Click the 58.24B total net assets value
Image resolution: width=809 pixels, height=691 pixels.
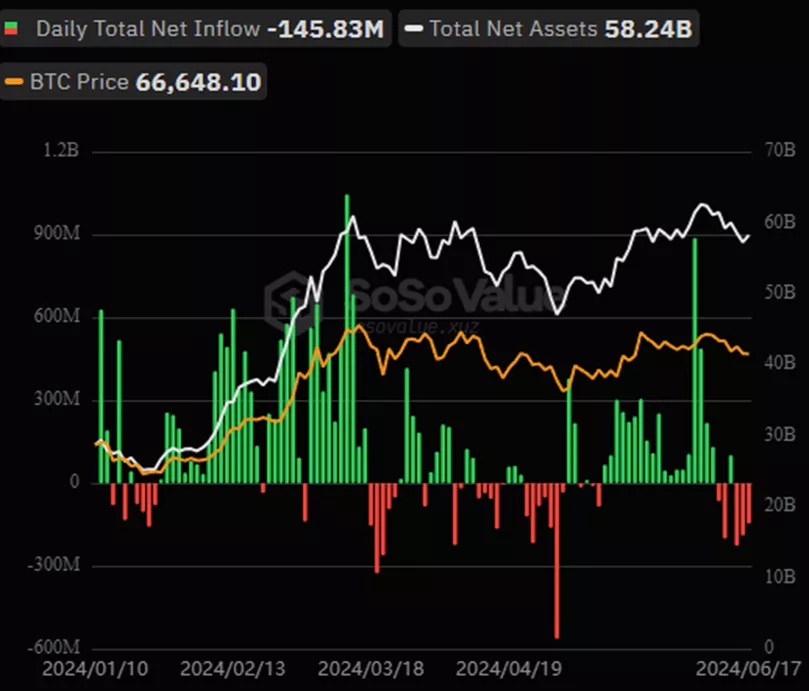[x=647, y=29]
